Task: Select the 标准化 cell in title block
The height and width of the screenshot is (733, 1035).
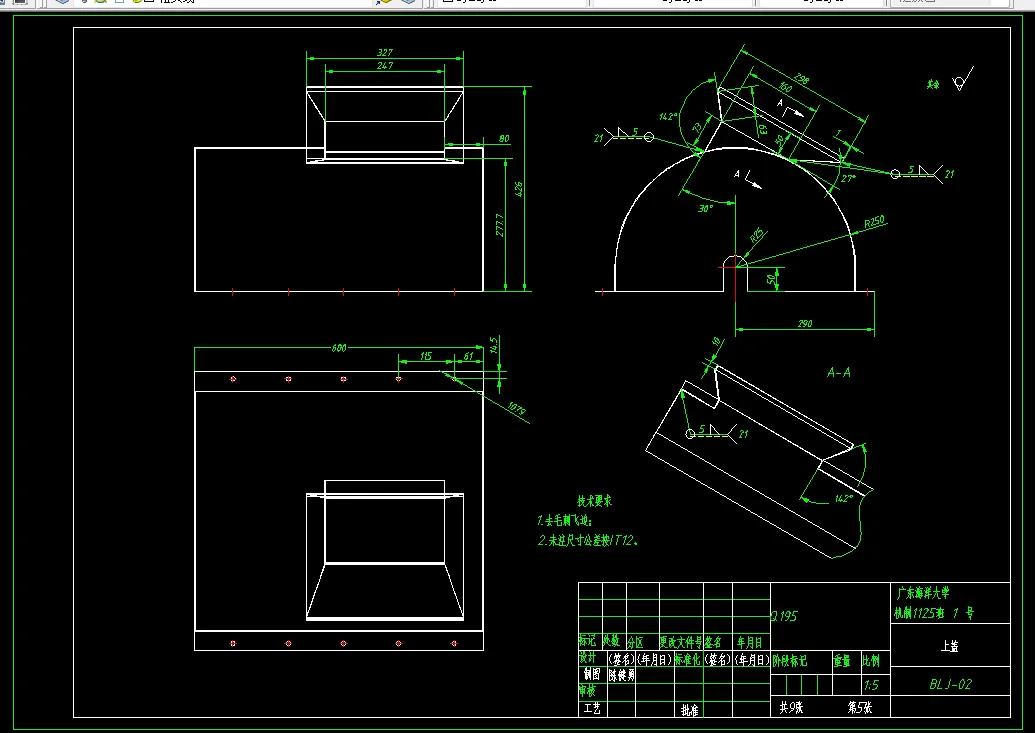Action: pyautogui.click(x=687, y=659)
